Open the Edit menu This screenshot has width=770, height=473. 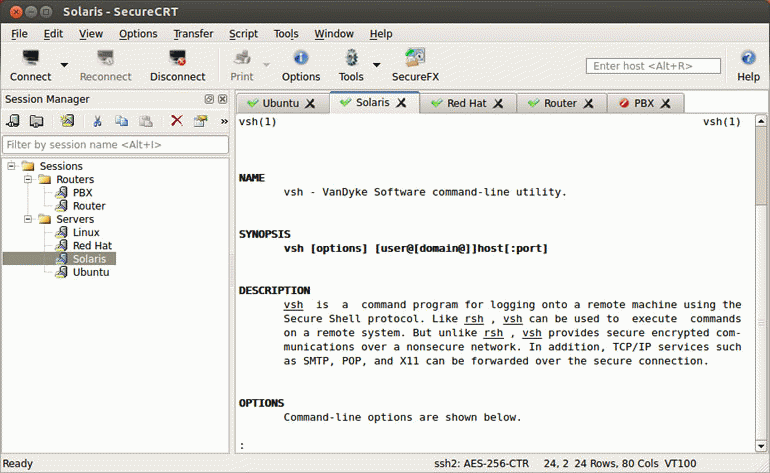53,34
